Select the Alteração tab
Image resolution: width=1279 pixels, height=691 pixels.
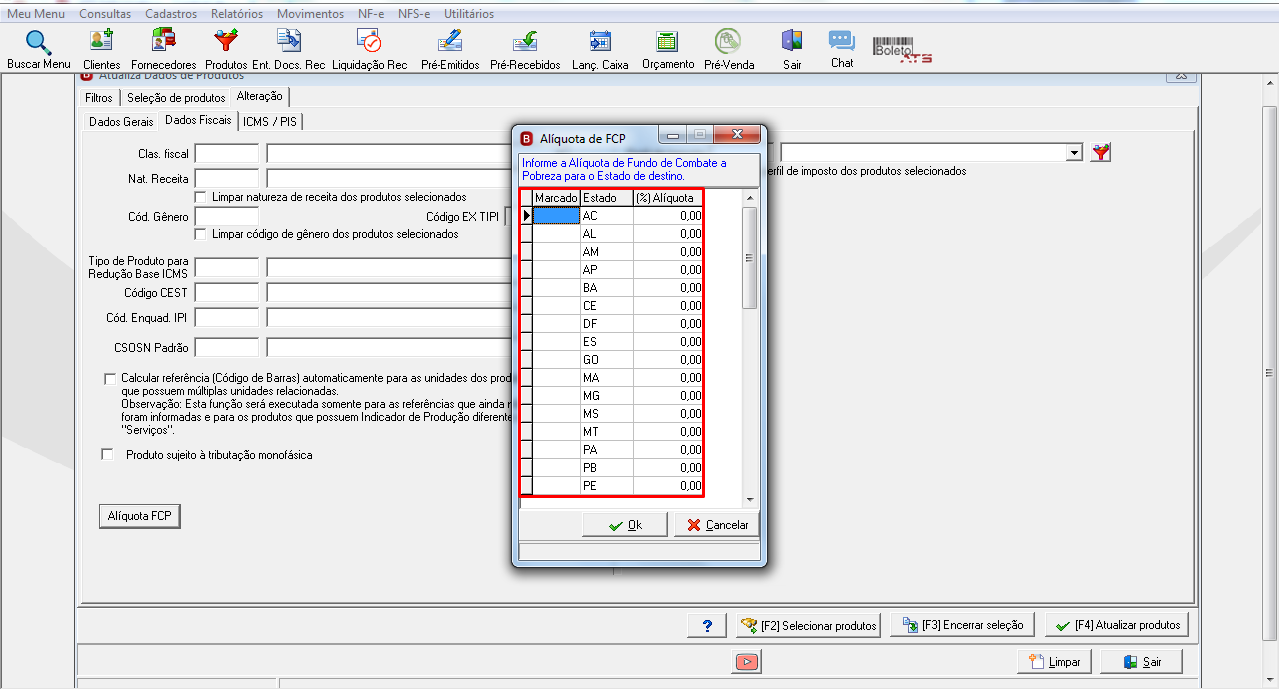pos(260,97)
